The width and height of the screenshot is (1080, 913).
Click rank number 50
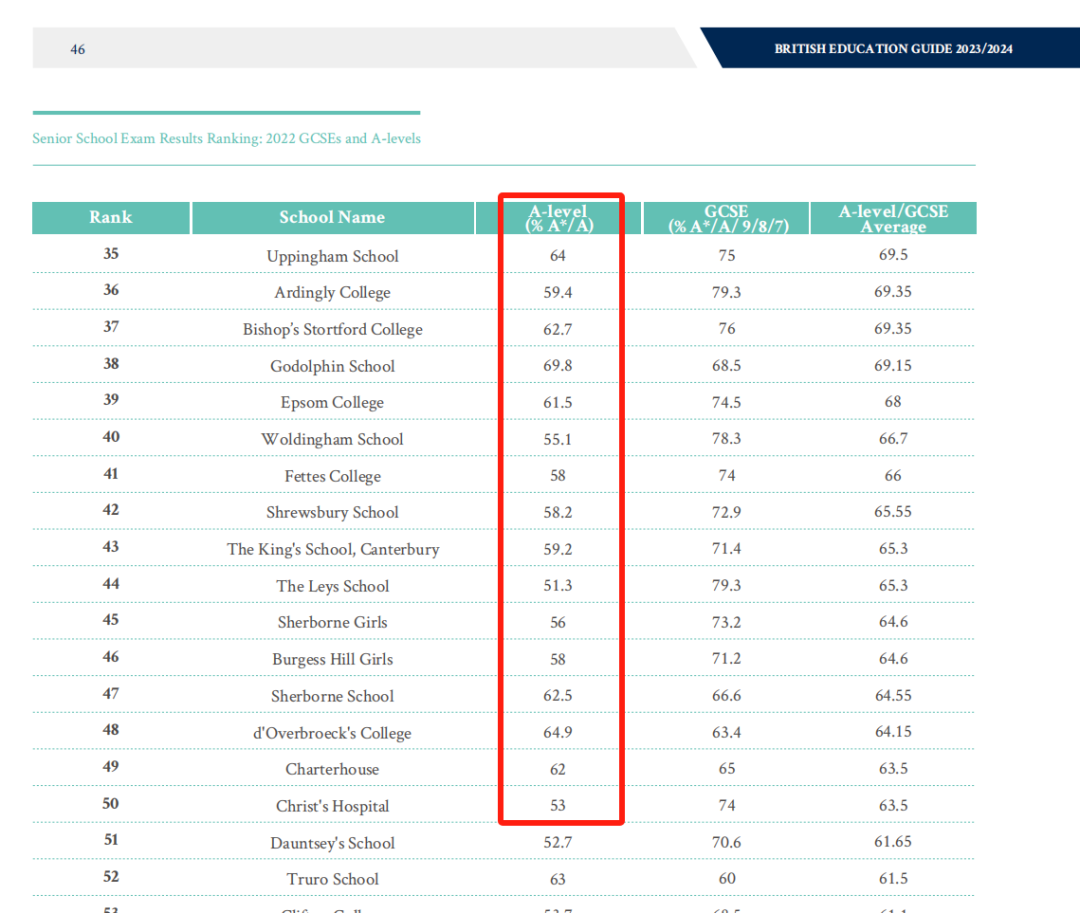tap(111, 804)
